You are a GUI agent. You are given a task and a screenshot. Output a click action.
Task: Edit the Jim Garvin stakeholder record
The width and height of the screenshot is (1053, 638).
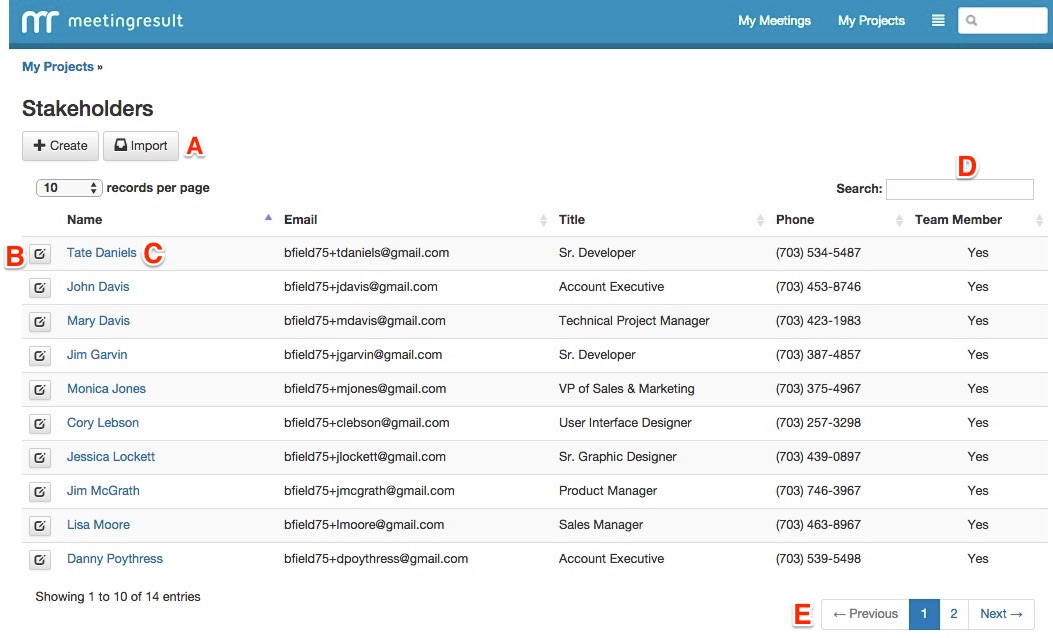pos(39,356)
